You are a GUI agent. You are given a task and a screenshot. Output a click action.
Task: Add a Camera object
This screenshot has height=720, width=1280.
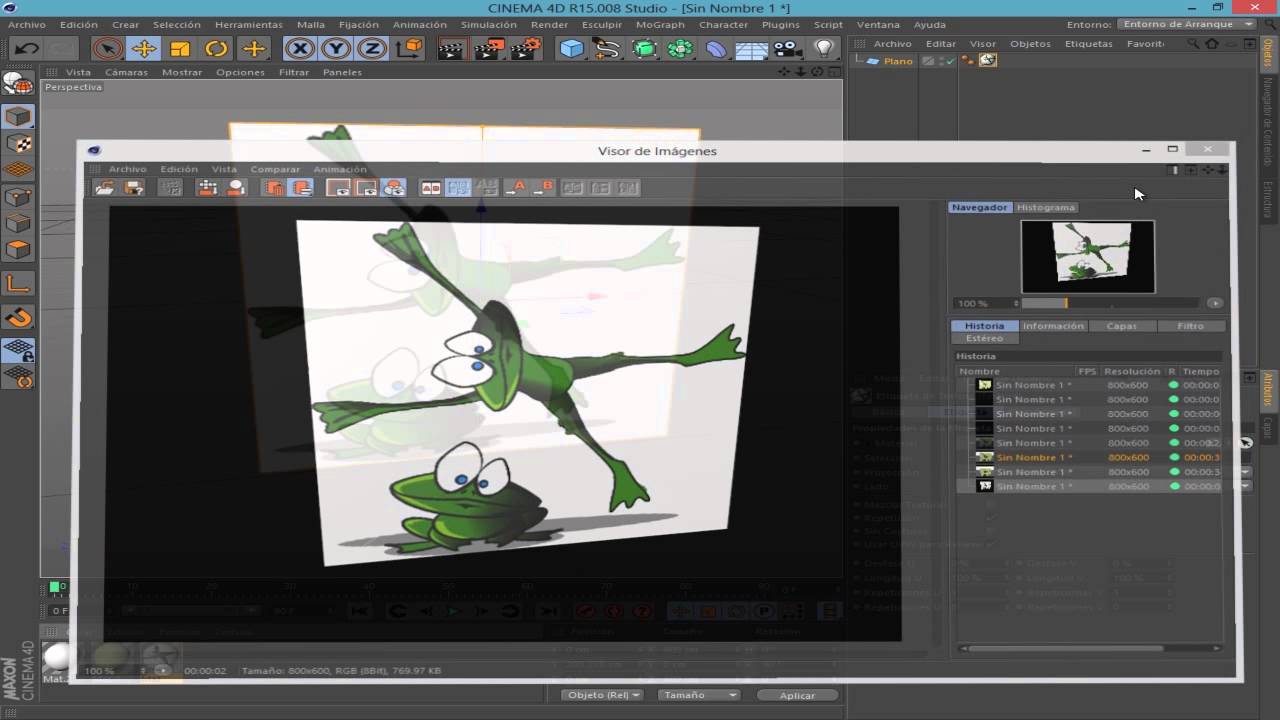tap(788, 48)
